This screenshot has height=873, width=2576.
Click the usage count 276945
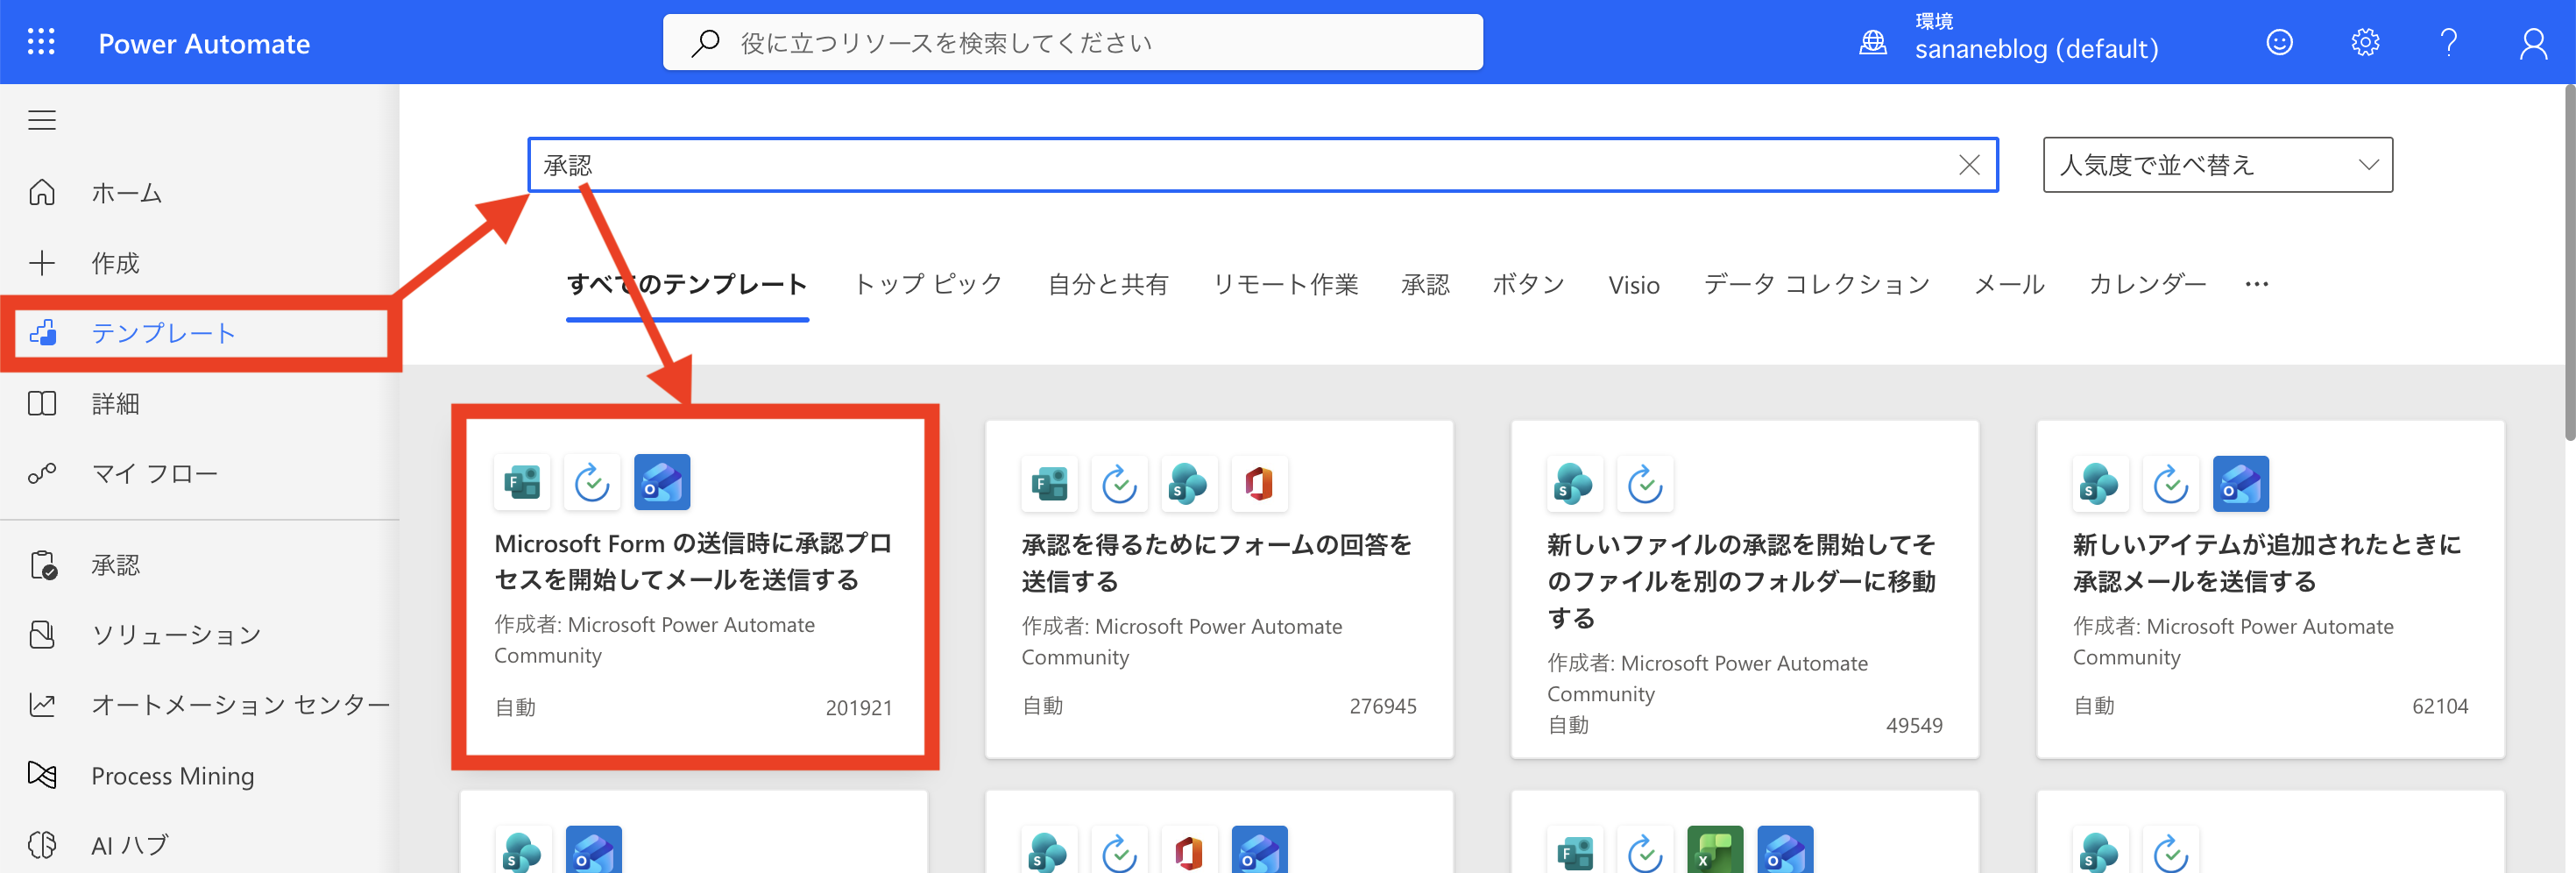coord(1382,706)
